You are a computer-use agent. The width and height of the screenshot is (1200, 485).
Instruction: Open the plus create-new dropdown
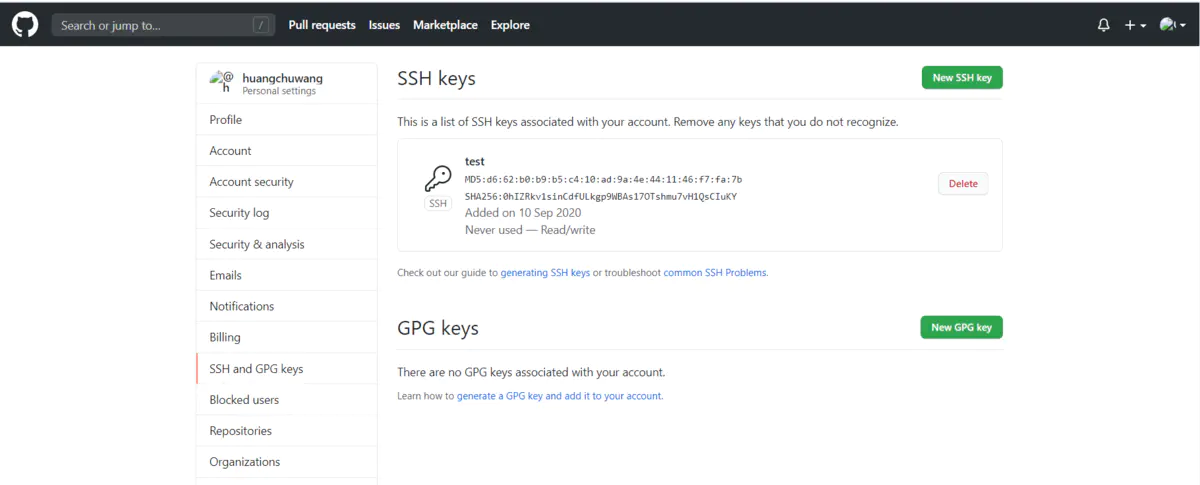1135,25
